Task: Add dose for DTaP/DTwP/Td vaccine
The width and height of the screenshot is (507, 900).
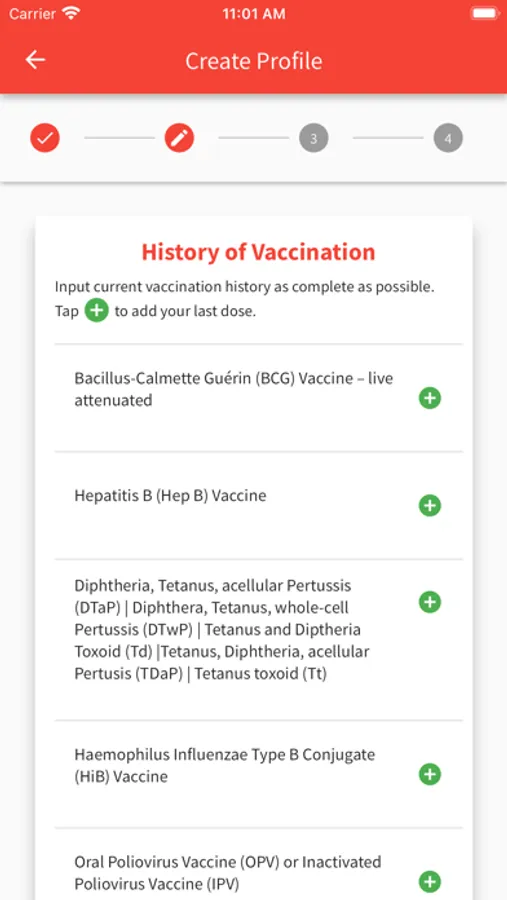Action: pyautogui.click(x=429, y=602)
